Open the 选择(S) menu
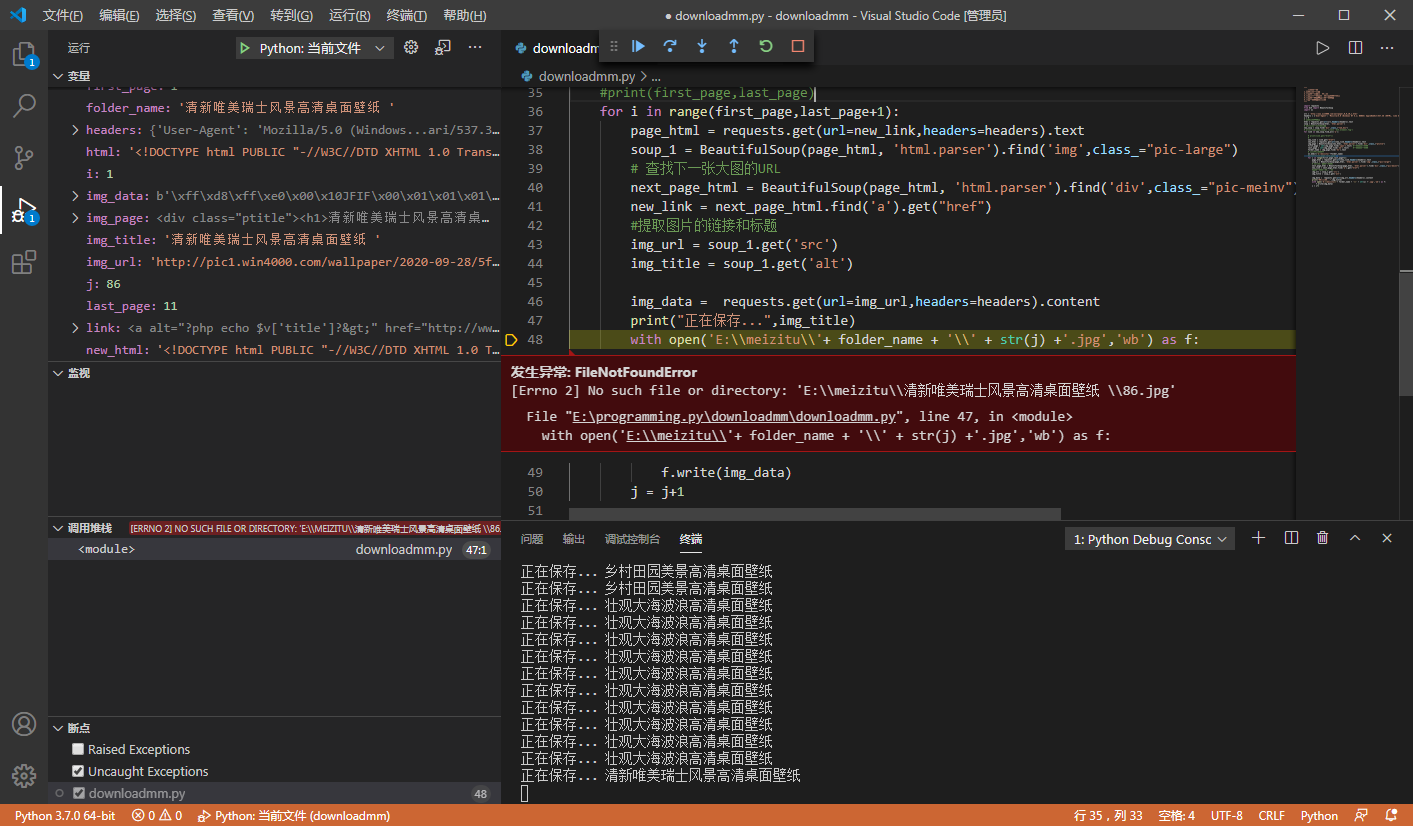Image resolution: width=1413 pixels, height=826 pixels. coord(176,16)
